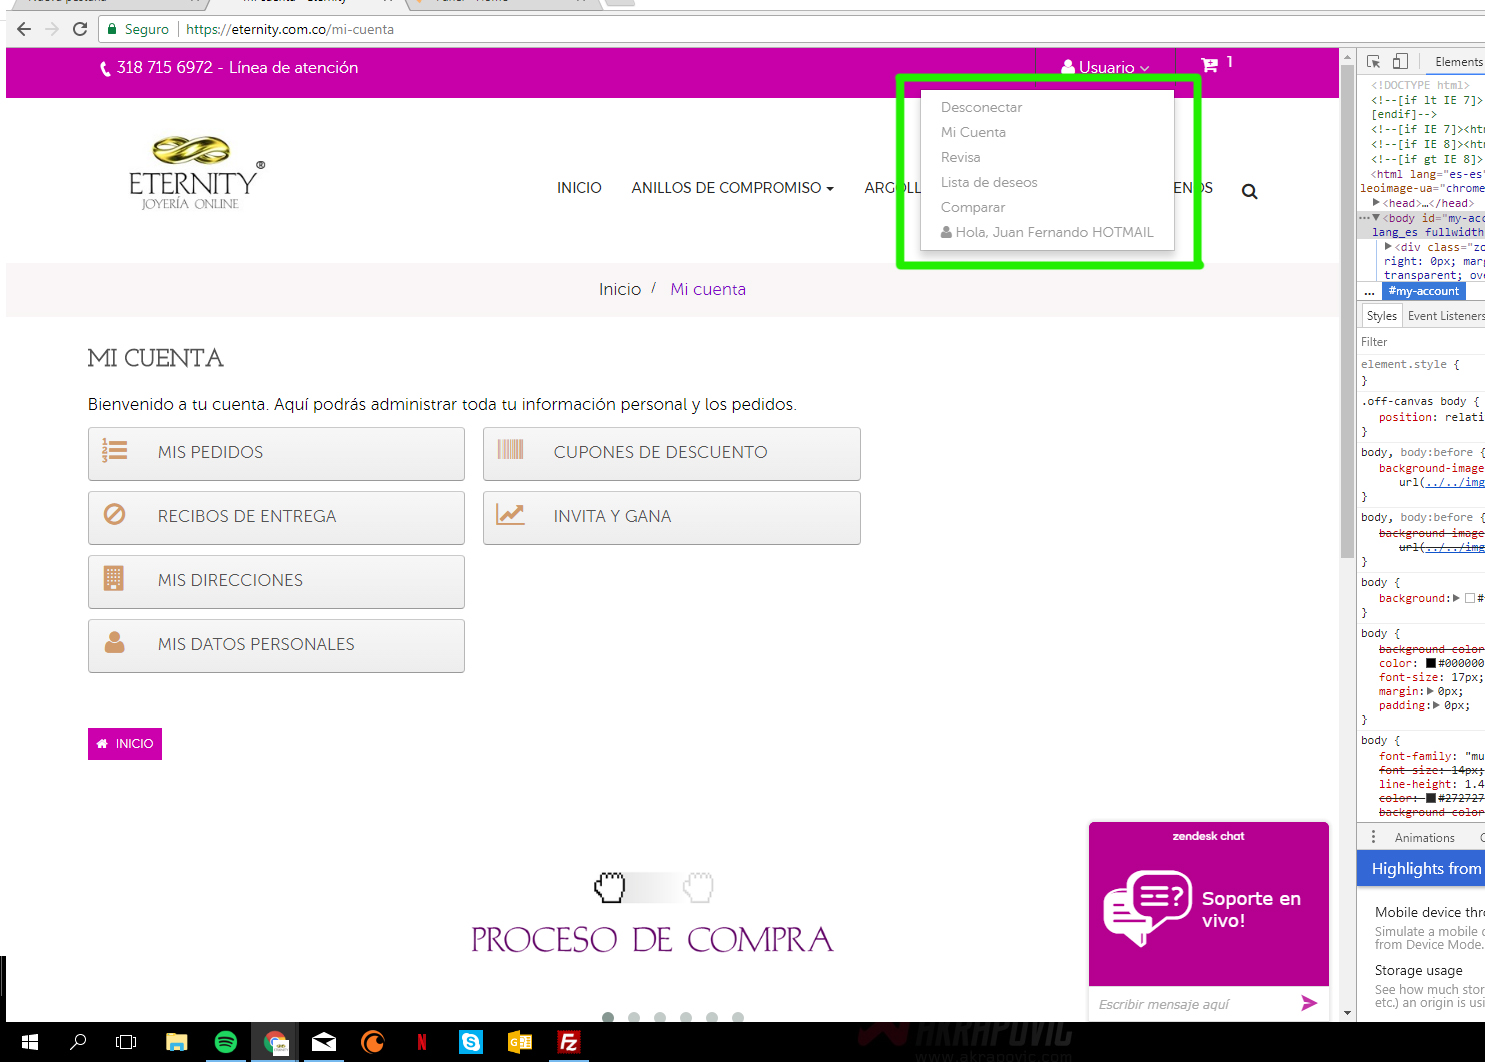Switch to Styles tab in DevTools
This screenshot has width=1485, height=1062.
pyautogui.click(x=1381, y=316)
